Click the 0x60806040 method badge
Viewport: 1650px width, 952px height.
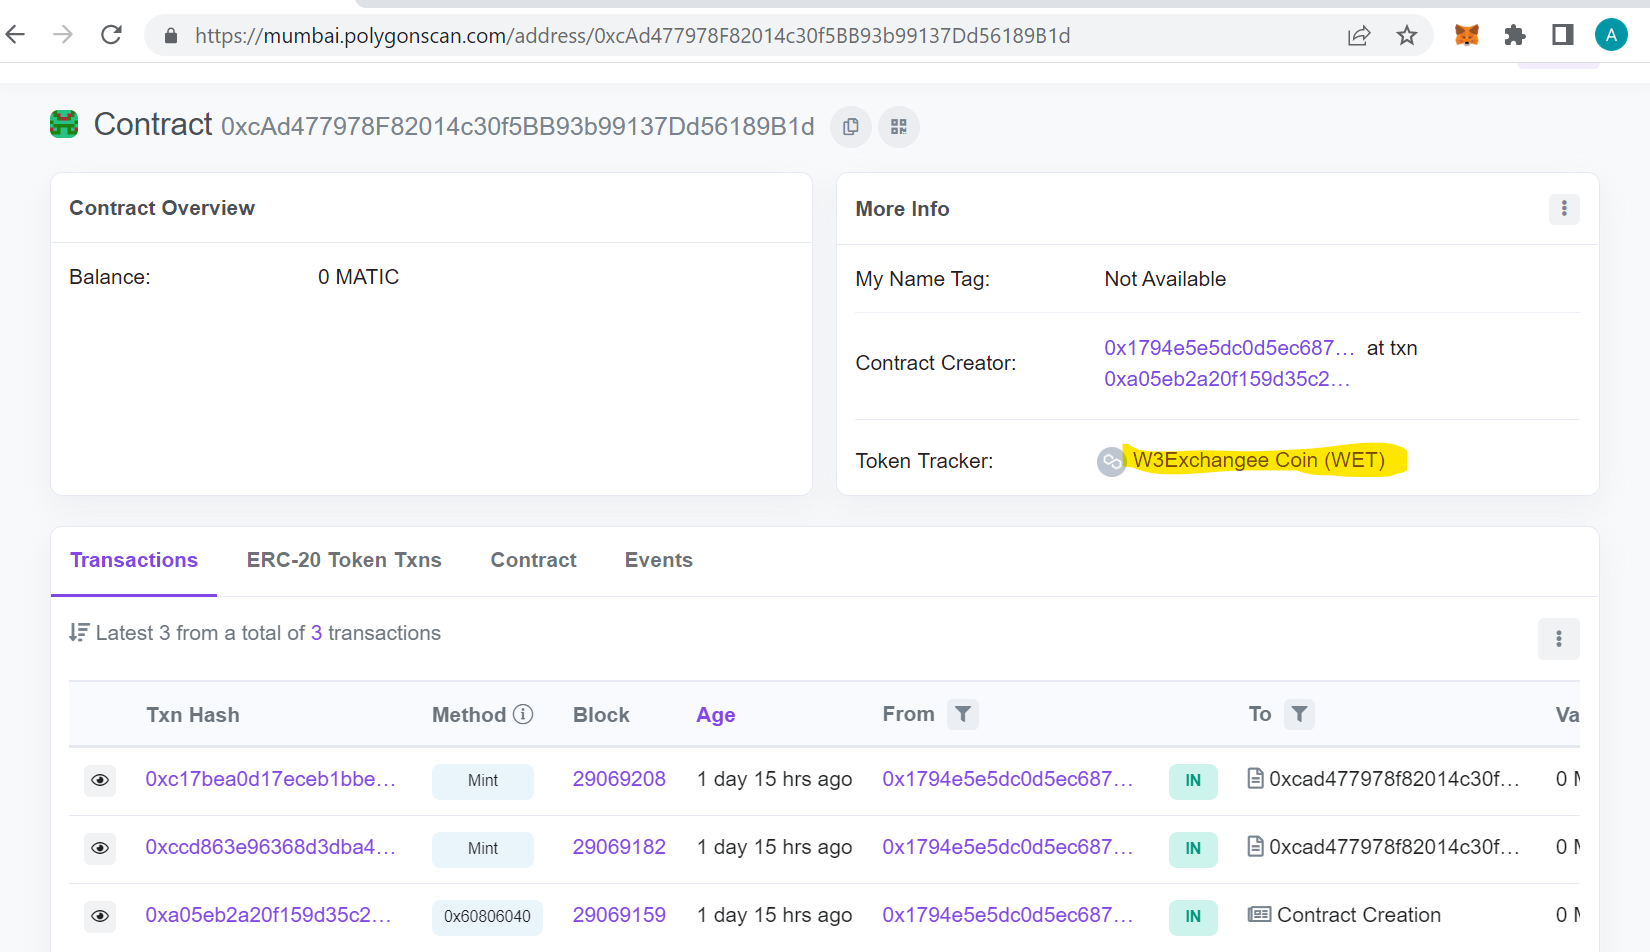487,917
